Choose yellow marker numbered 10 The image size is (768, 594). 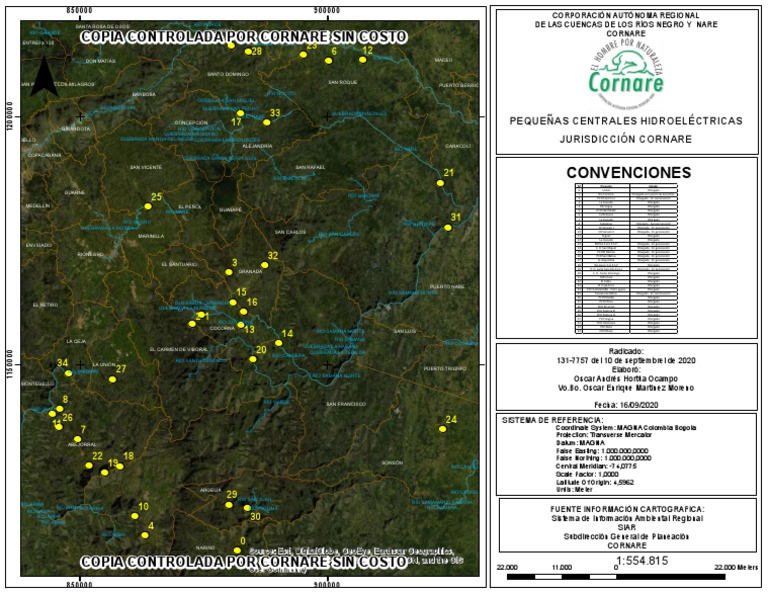135,516
